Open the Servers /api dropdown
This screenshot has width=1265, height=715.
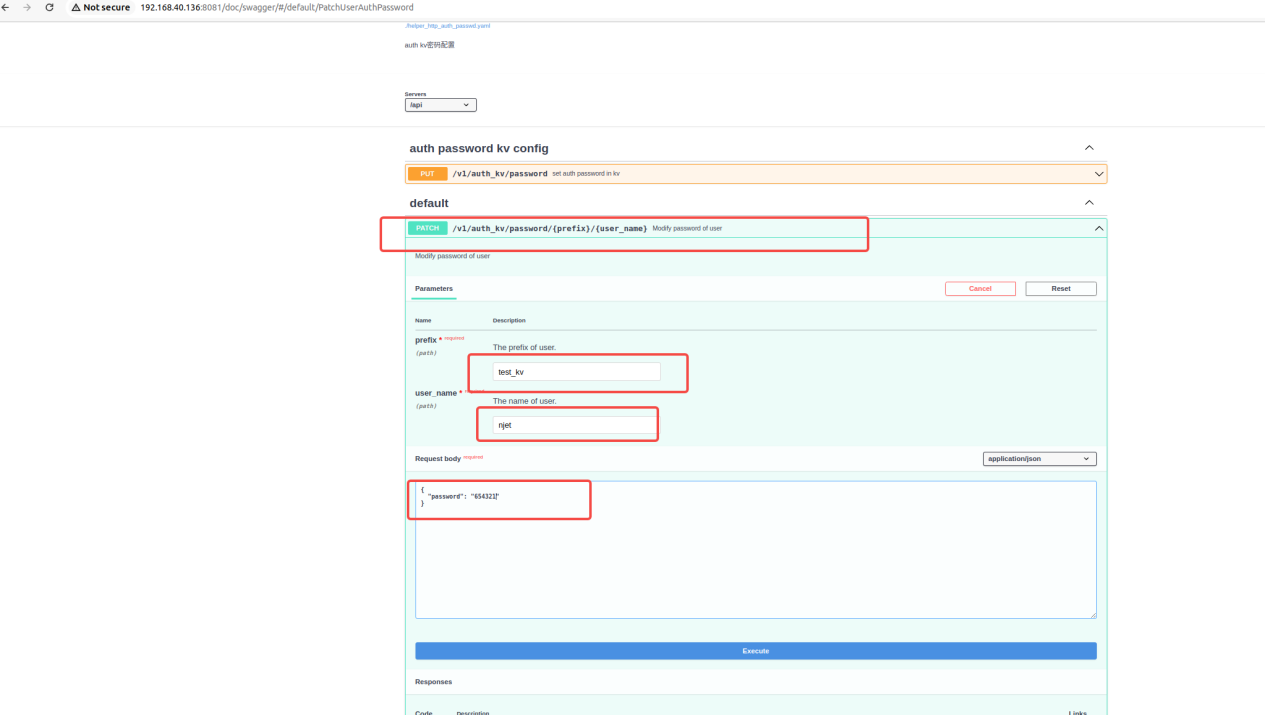tap(440, 105)
